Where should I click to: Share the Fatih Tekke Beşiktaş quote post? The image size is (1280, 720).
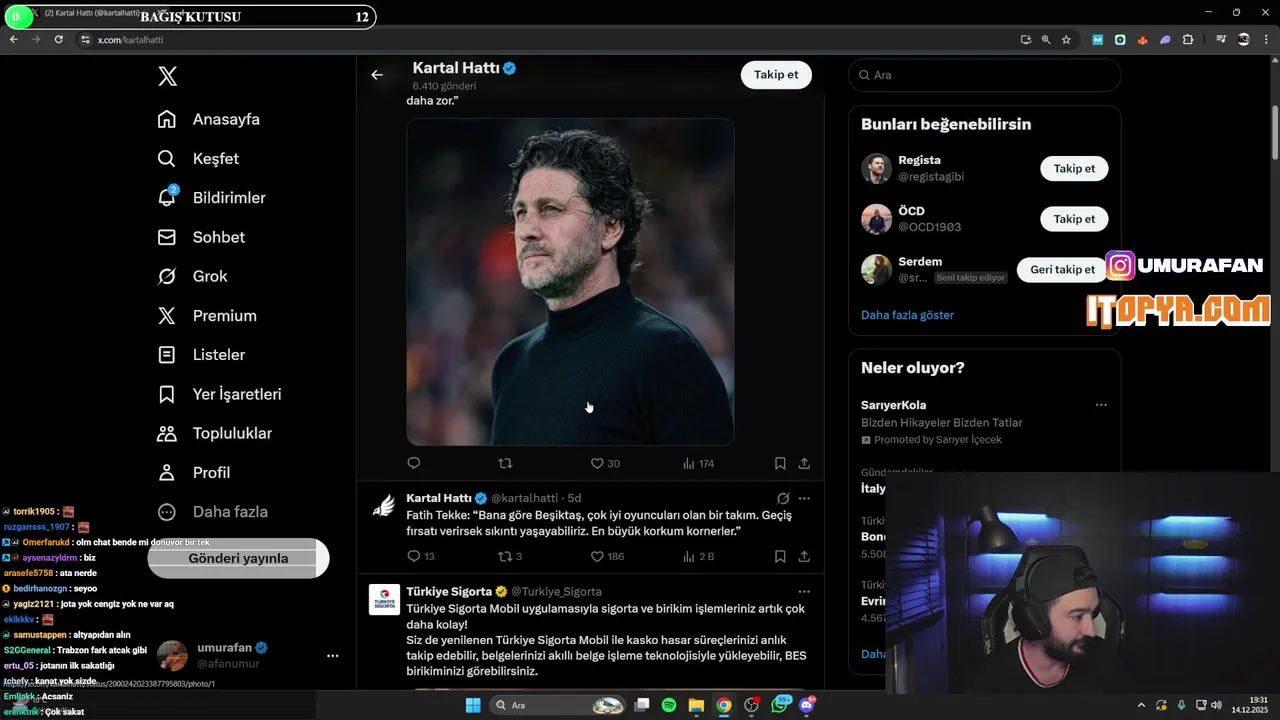804,556
